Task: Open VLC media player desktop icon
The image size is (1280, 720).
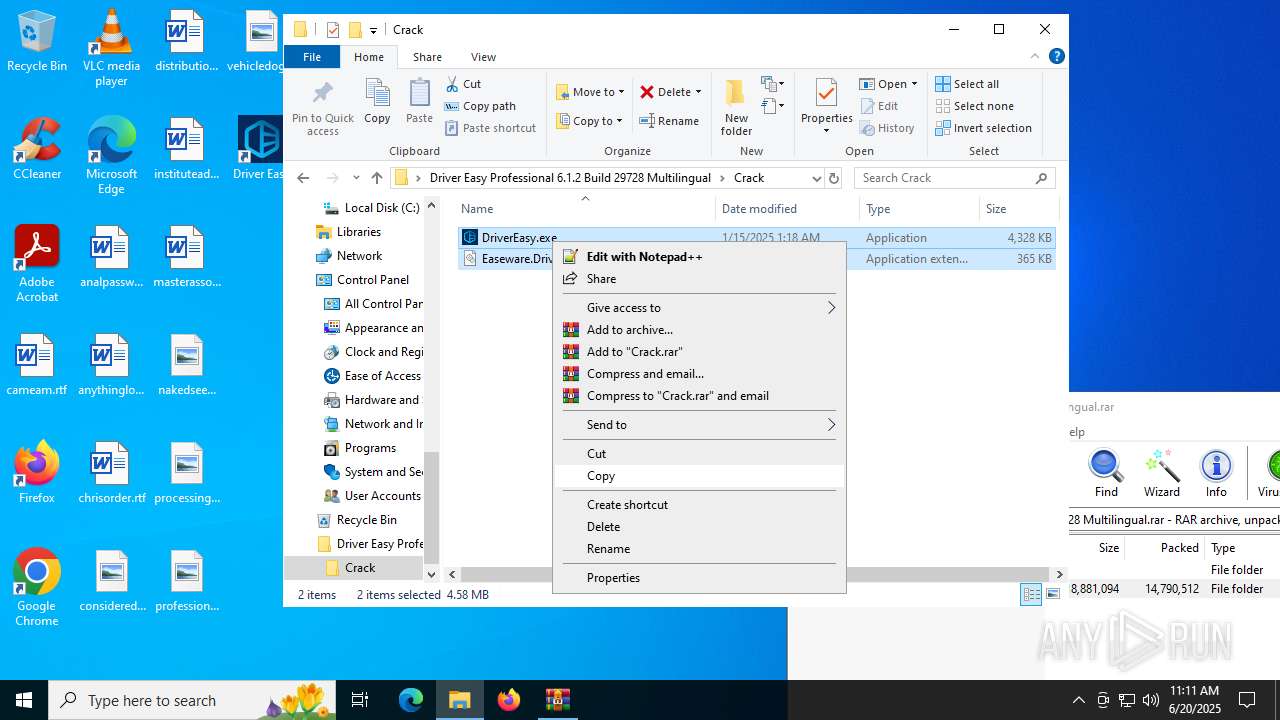Action: pyautogui.click(x=111, y=48)
